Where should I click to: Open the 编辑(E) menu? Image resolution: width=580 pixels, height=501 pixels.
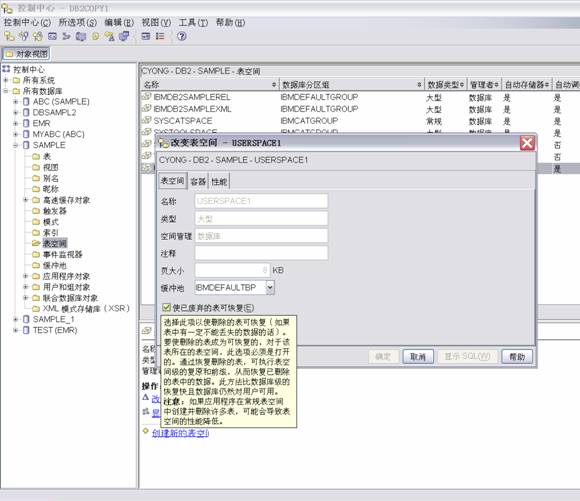click(x=119, y=23)
